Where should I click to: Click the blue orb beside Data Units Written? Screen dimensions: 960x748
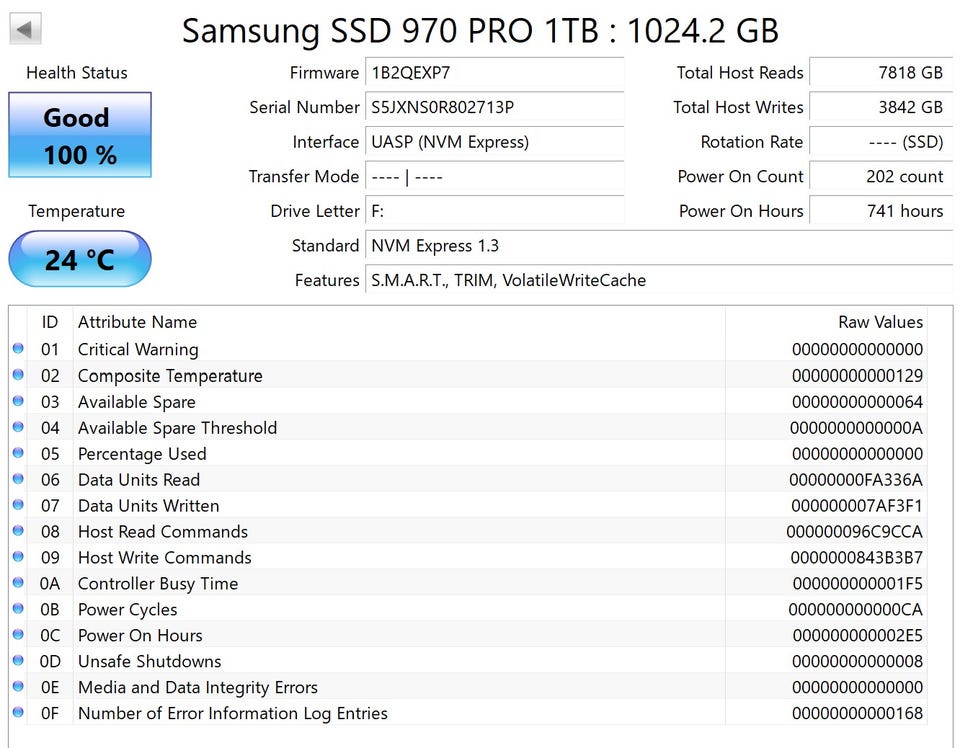18,505
